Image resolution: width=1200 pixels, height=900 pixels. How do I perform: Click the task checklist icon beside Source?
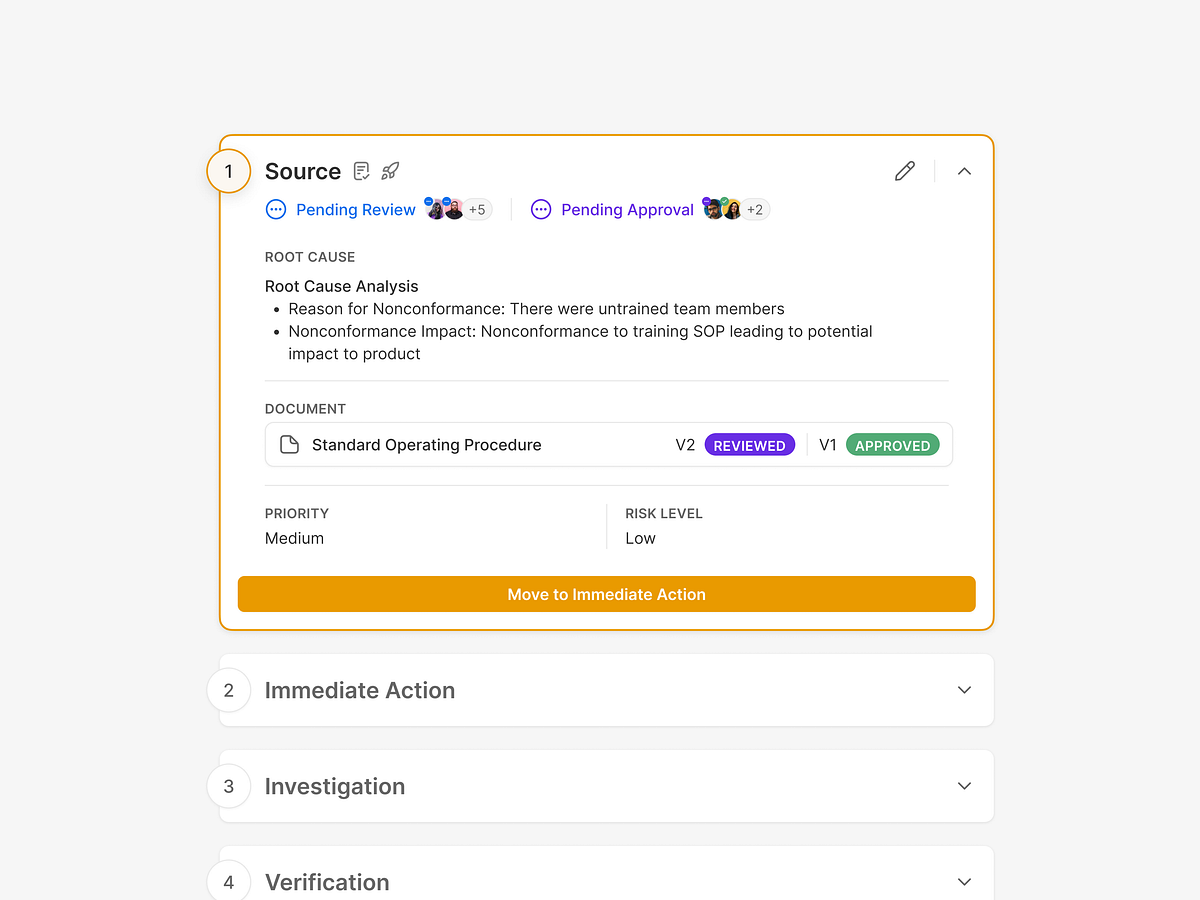click(x=361, y=171)
